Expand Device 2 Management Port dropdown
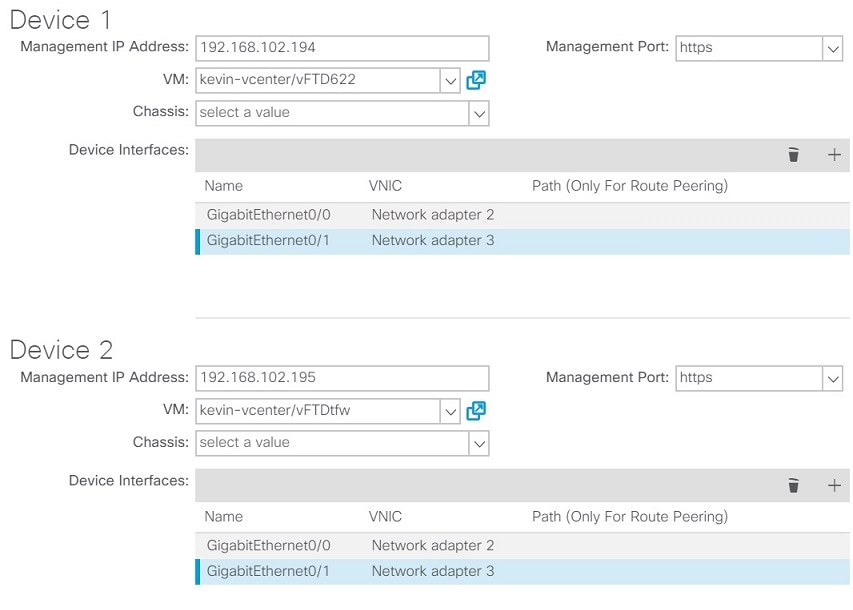 click(832, 379)
